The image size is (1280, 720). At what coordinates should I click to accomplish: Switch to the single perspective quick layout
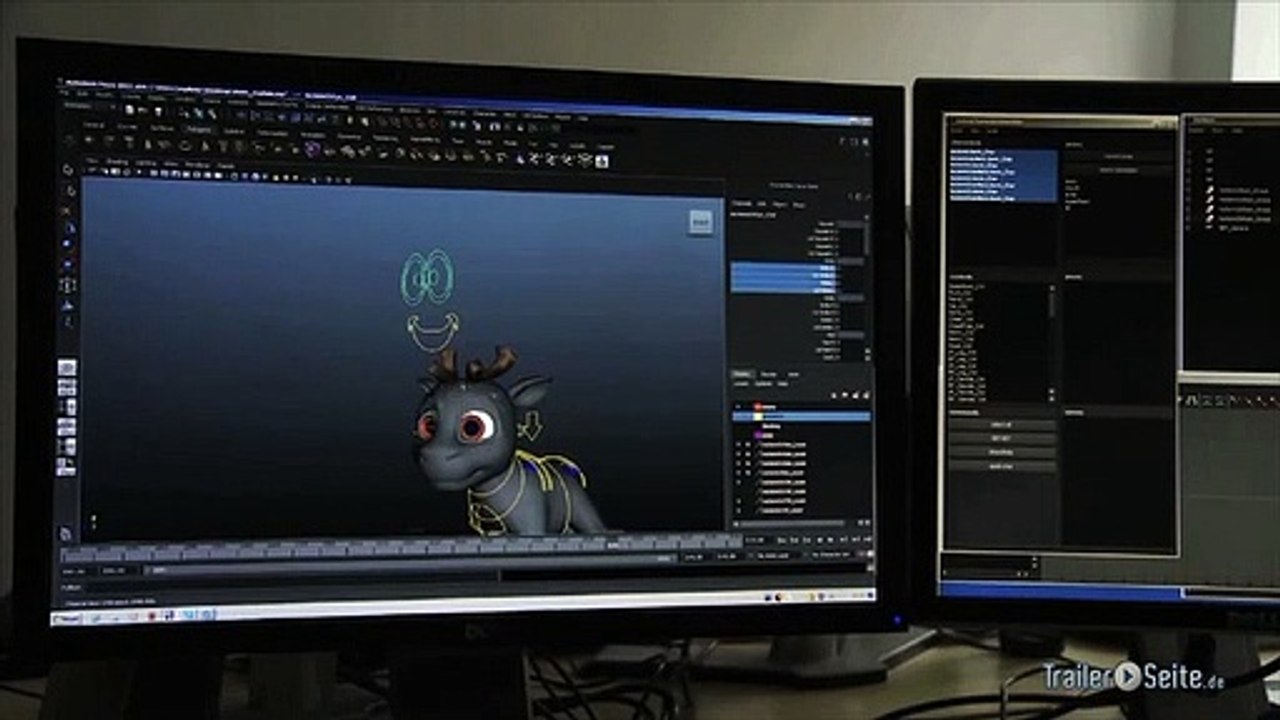[x=67, y=368]
